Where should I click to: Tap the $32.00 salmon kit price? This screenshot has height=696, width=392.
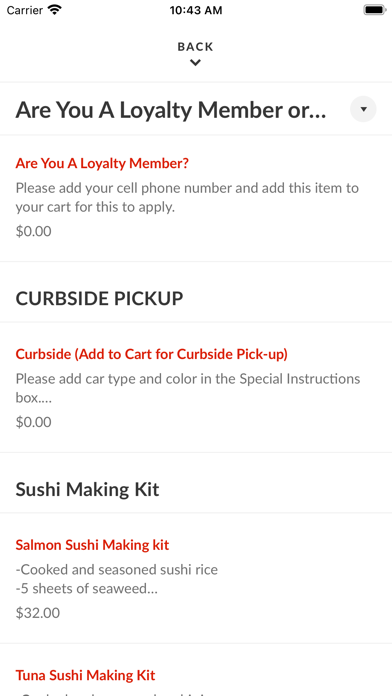click(x=38, y=613)
